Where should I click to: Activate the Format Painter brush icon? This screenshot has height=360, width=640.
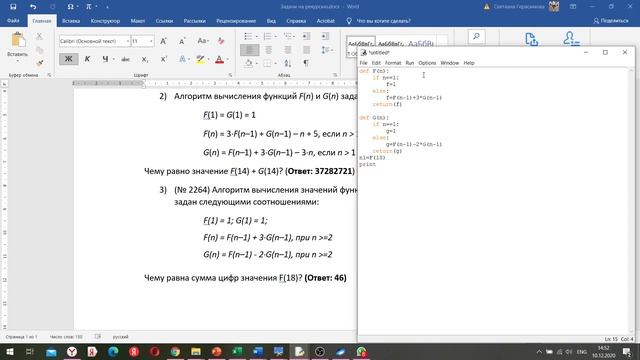(x=39, y=63)
